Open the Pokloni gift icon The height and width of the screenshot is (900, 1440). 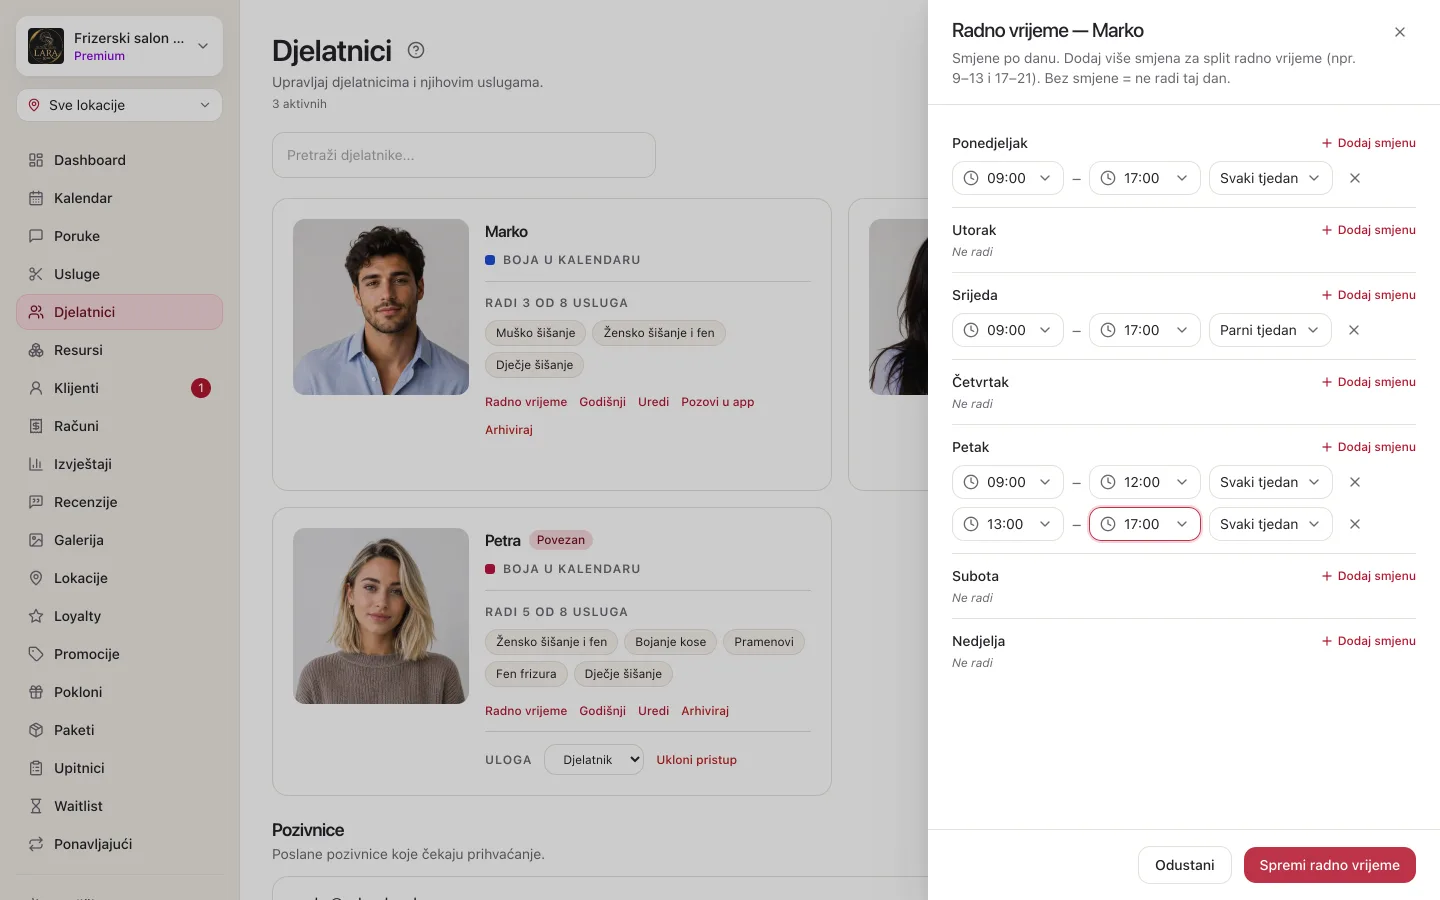click(36, 692)
